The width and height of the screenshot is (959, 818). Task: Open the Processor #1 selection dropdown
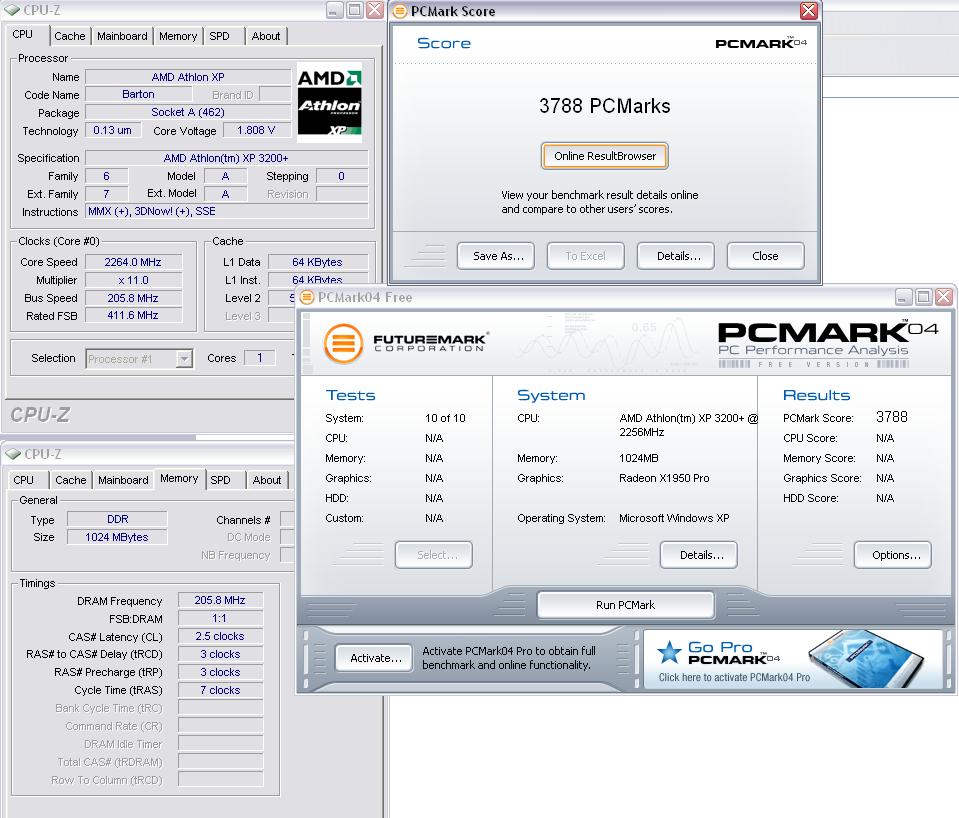(184, 359)
